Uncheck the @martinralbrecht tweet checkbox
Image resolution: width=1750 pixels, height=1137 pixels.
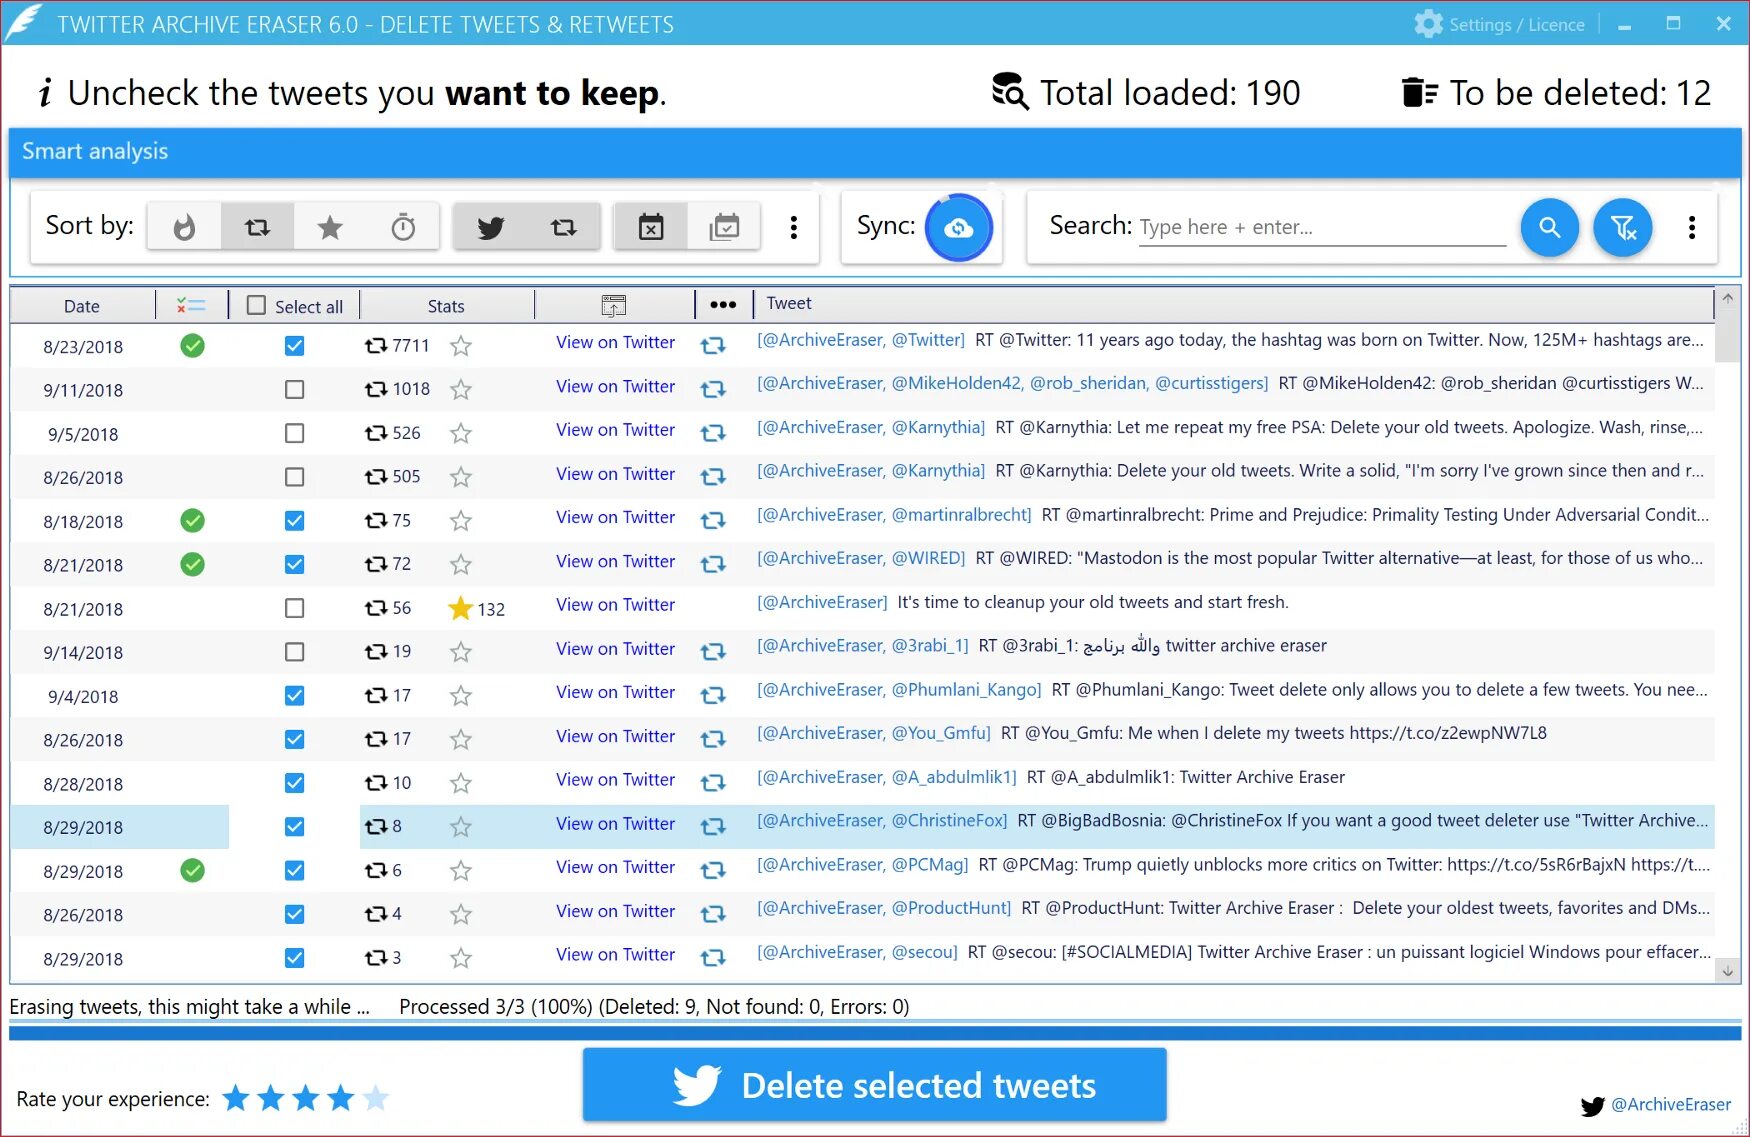point(294,520)
